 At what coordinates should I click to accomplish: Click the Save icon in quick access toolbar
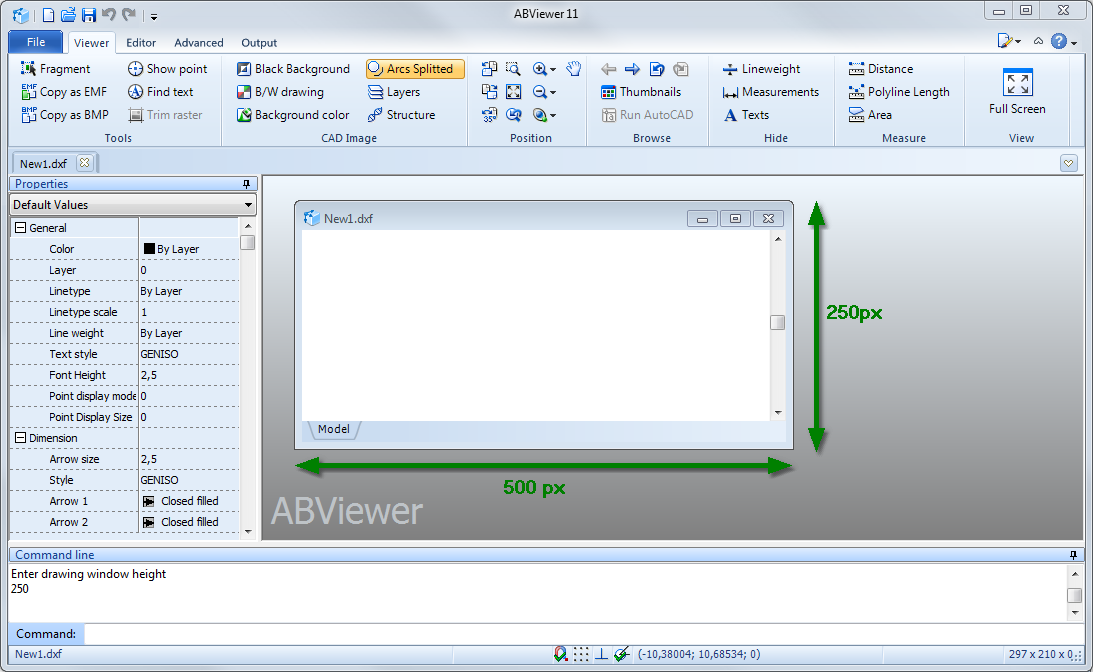pyautogui.click(x=89, y=15)
